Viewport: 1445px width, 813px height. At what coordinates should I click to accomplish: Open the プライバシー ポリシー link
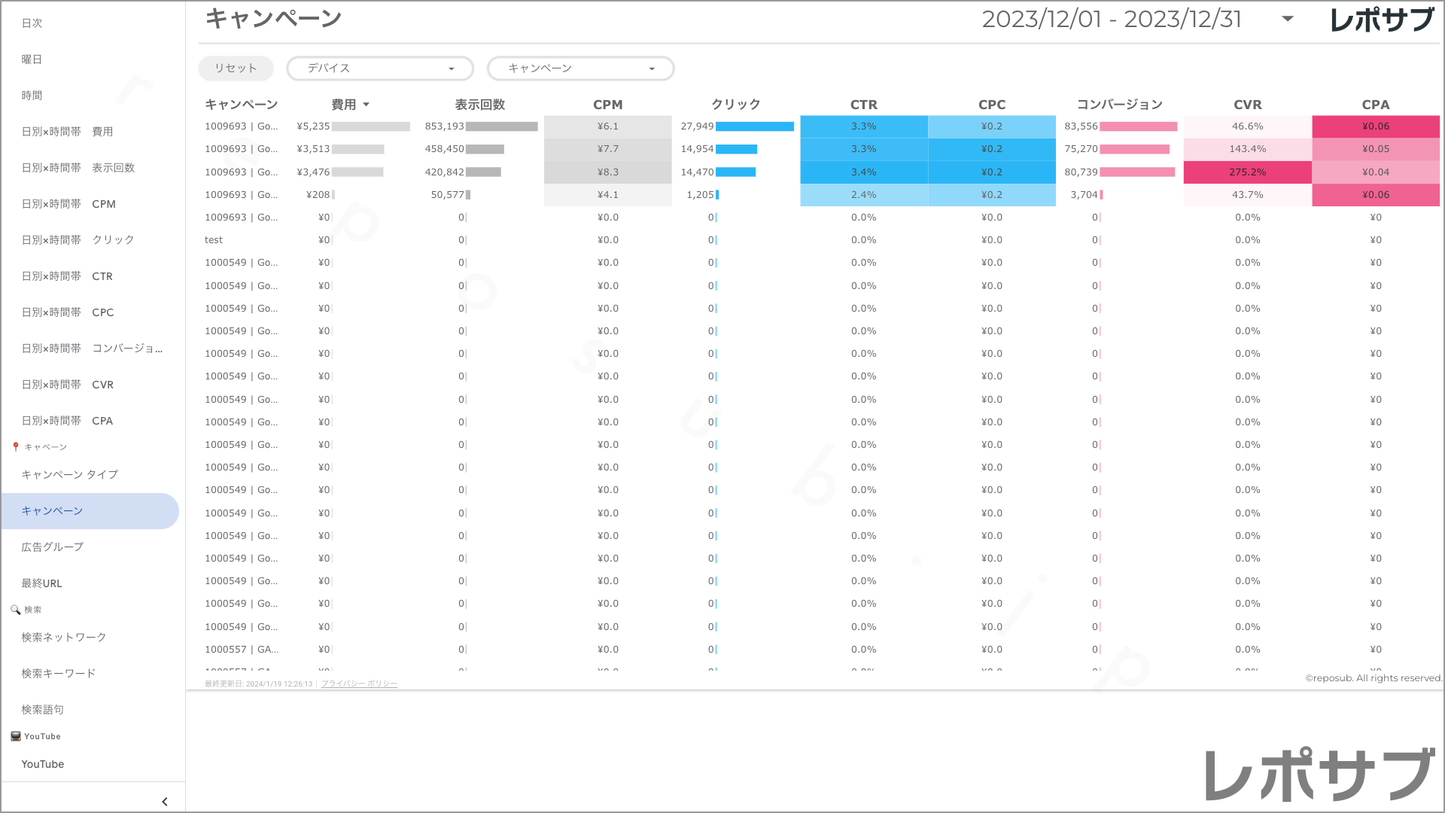(x=359, y=684)
